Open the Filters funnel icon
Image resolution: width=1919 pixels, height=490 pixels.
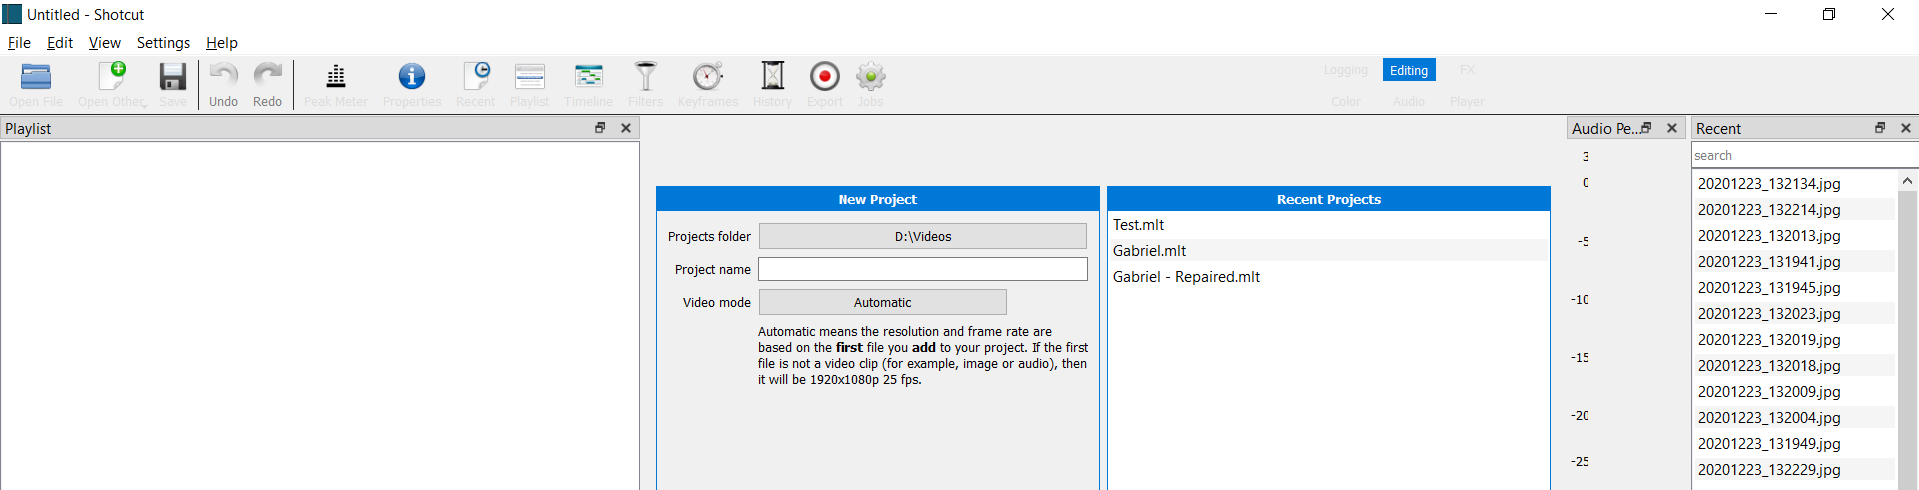[646, 76]
